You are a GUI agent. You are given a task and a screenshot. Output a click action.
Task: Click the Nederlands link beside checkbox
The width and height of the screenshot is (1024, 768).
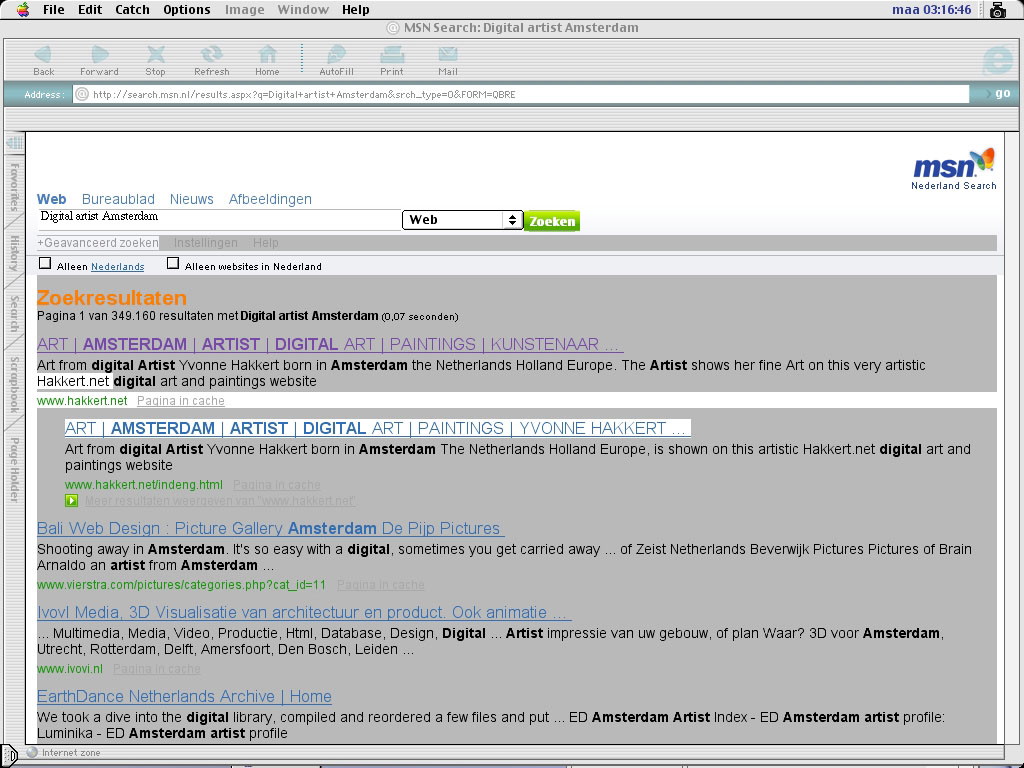118,266
